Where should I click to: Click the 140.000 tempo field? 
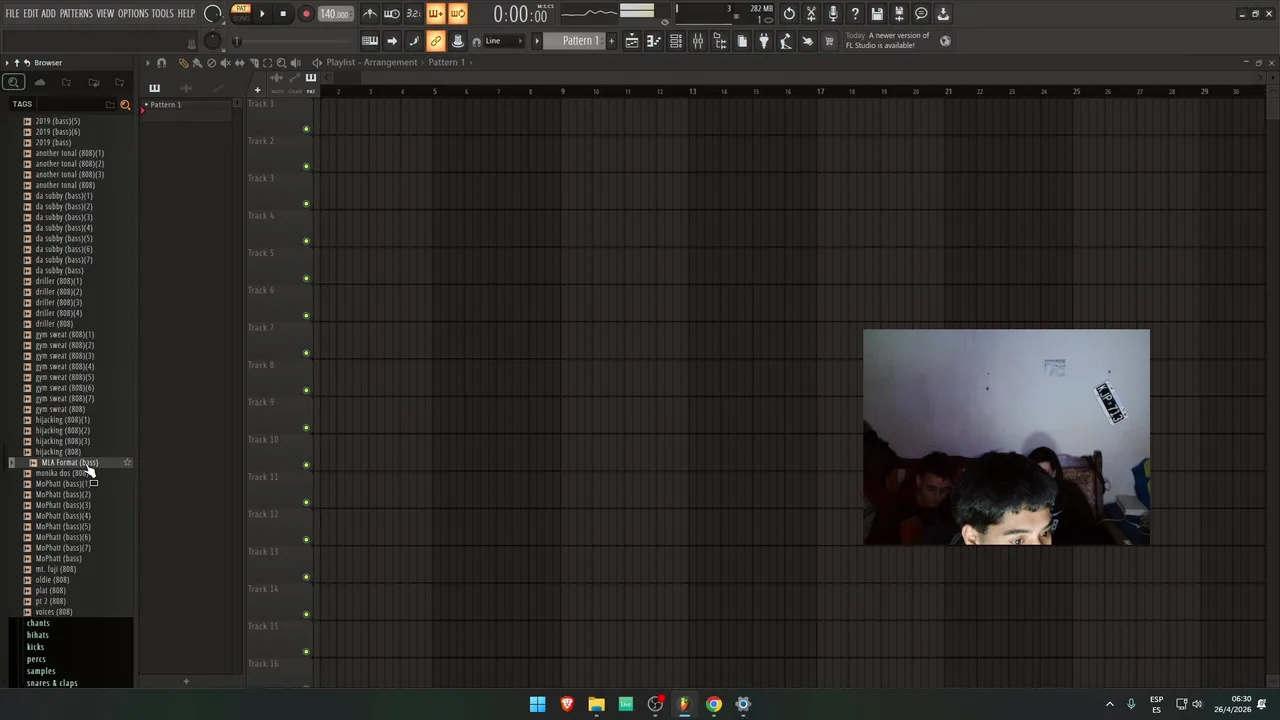pos(335,14)
